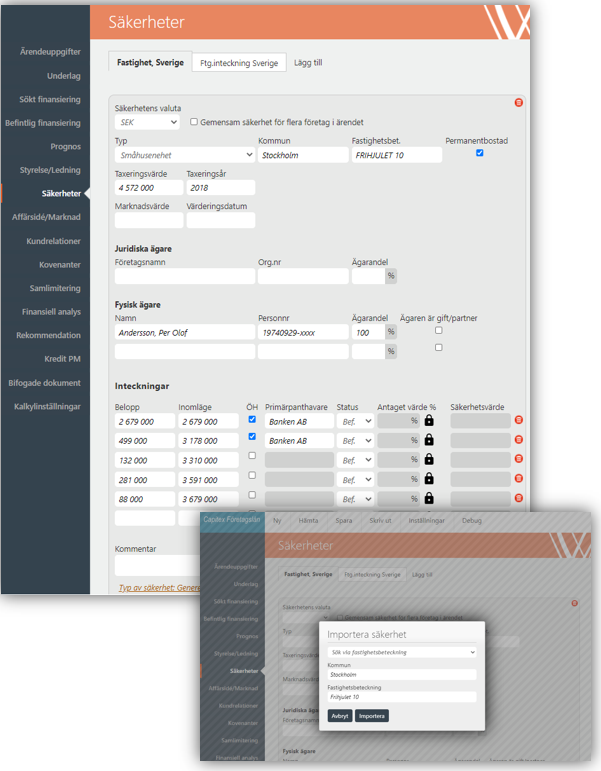Remove the 2 679 000 inteckning row
The image size is (601, 771).
(x=518, y=421)
